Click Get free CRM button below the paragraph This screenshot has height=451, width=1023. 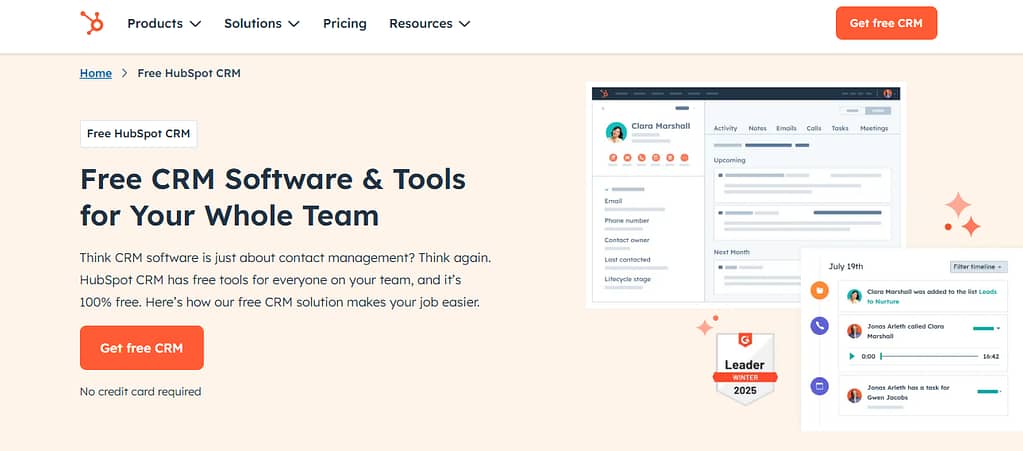coord(142,348)
